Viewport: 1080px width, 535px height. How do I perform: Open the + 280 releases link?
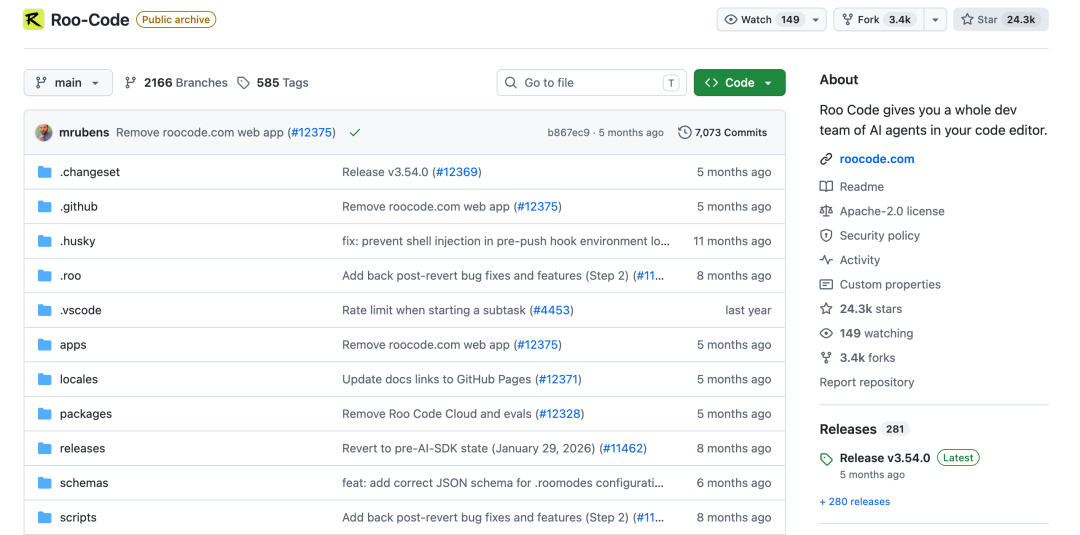click(855, 502)
